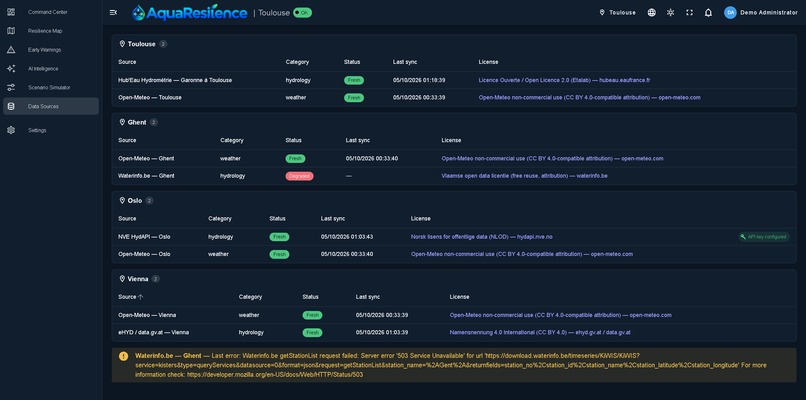Click the Degraded status badge for Waterinfo.be
This screenshot has height=400, width=806.
pyautogui.click(x=299, y=176)
